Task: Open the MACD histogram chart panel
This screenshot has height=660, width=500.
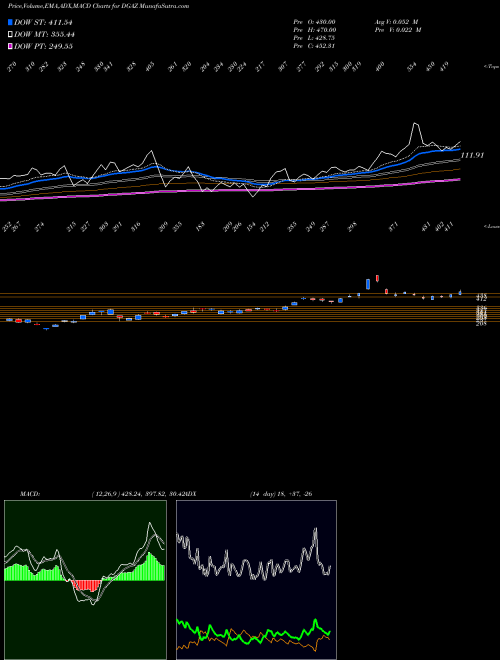Action: 85,580
